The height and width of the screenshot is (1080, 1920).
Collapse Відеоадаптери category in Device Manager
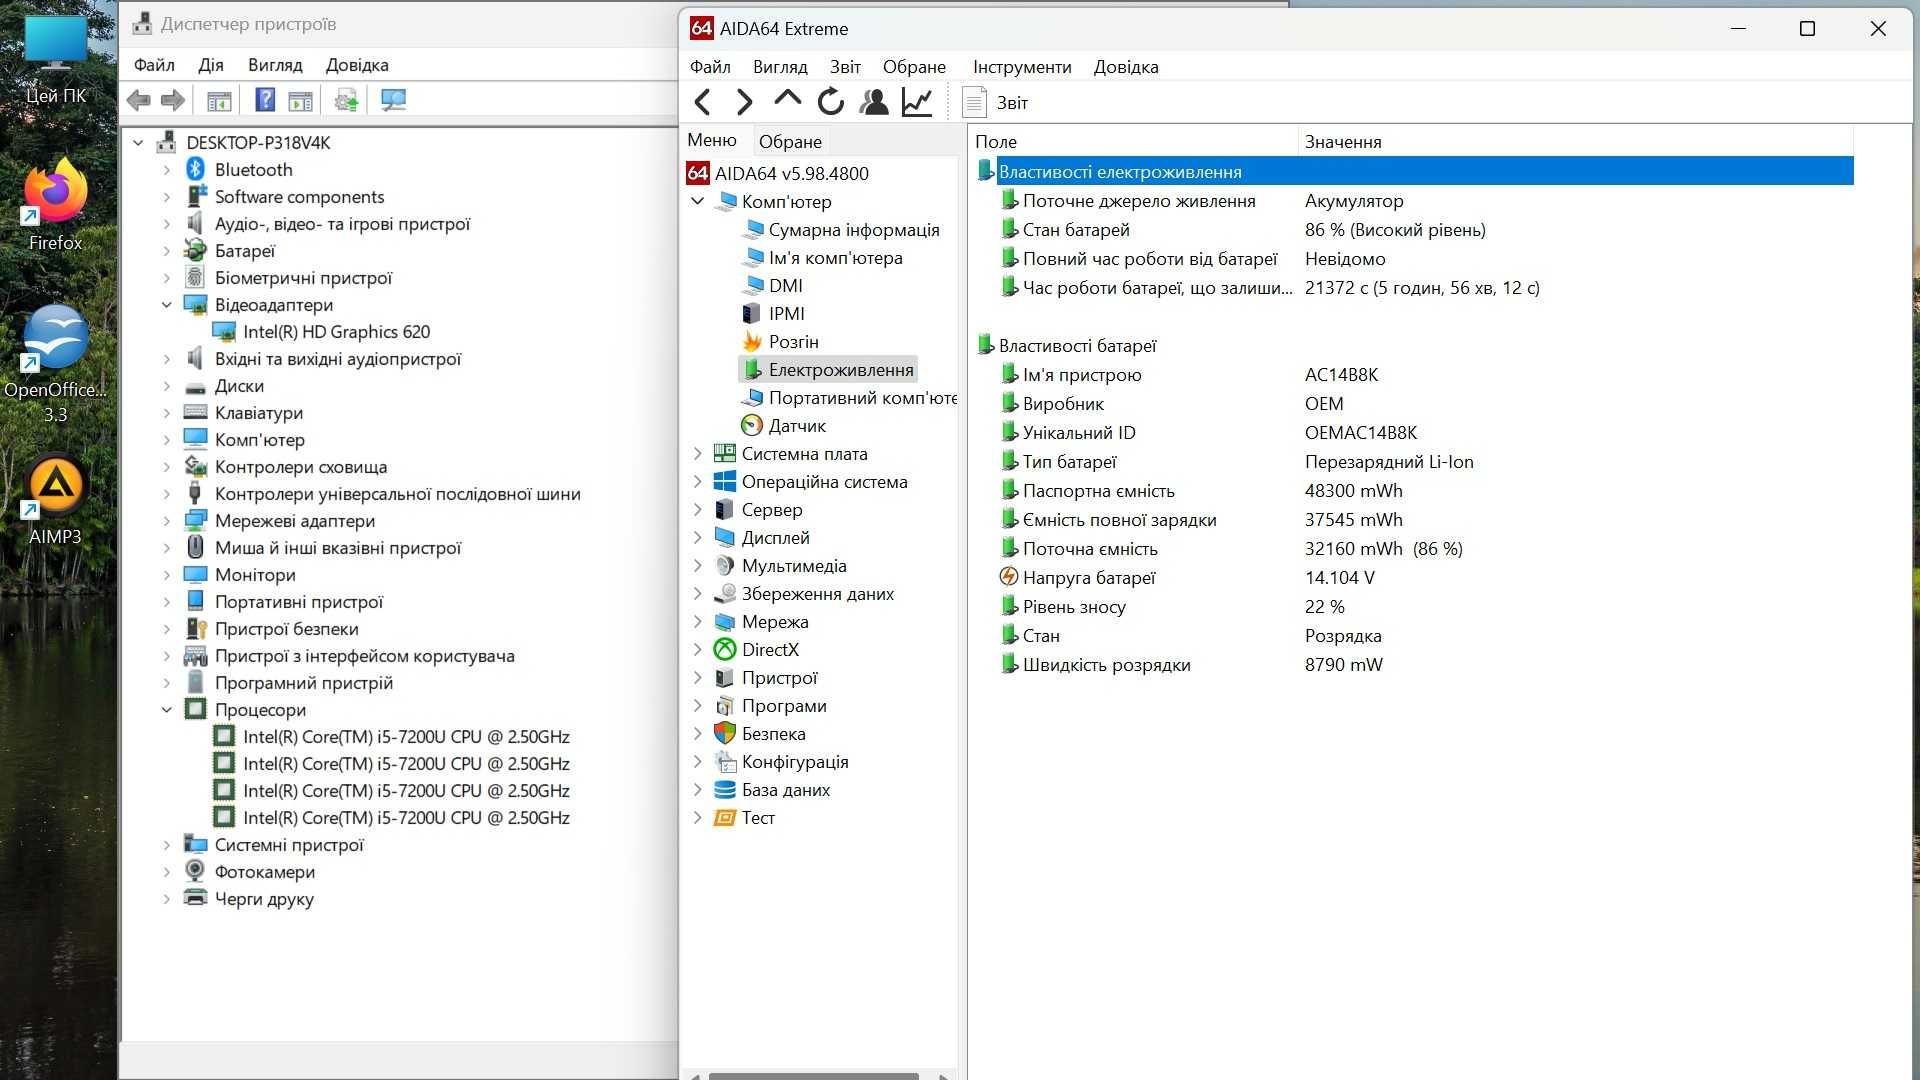pyautogui.click(x=167, y=305)
